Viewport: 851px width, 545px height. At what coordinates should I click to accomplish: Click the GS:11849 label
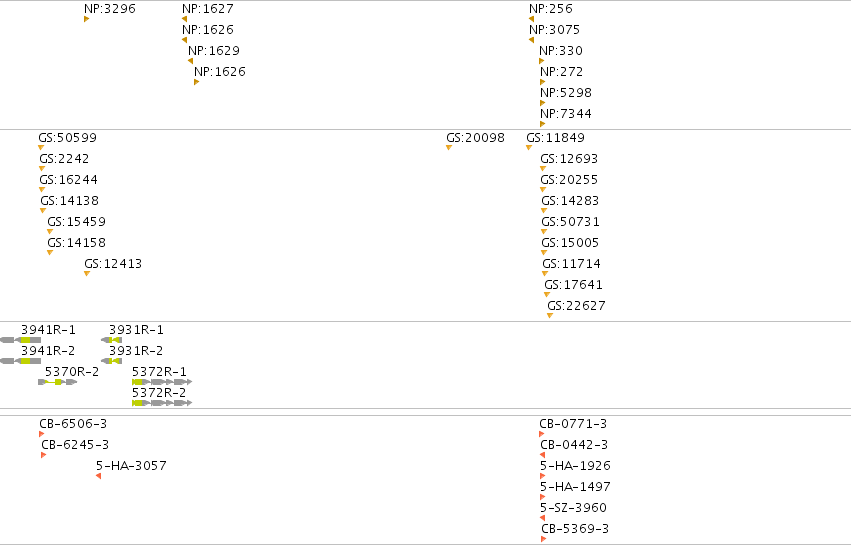555,138
